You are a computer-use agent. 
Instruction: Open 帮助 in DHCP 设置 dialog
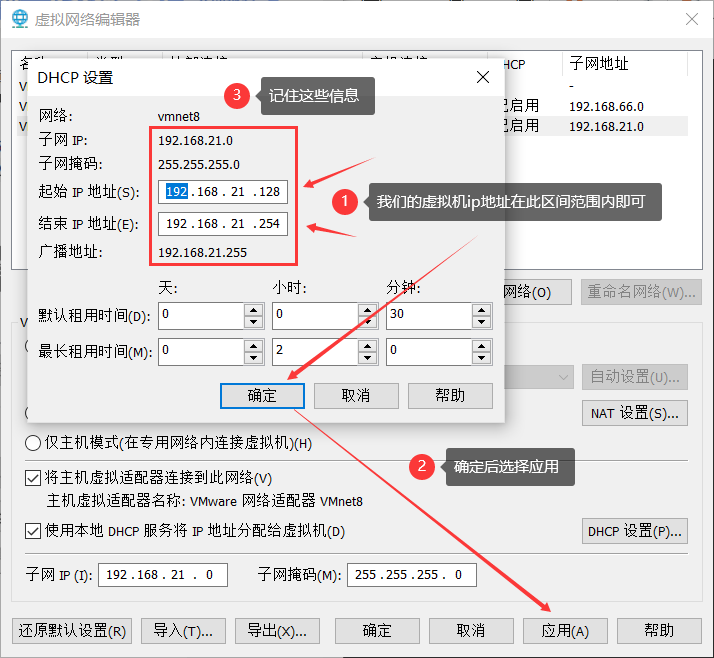pyautogui.click(x=450, y=396)
